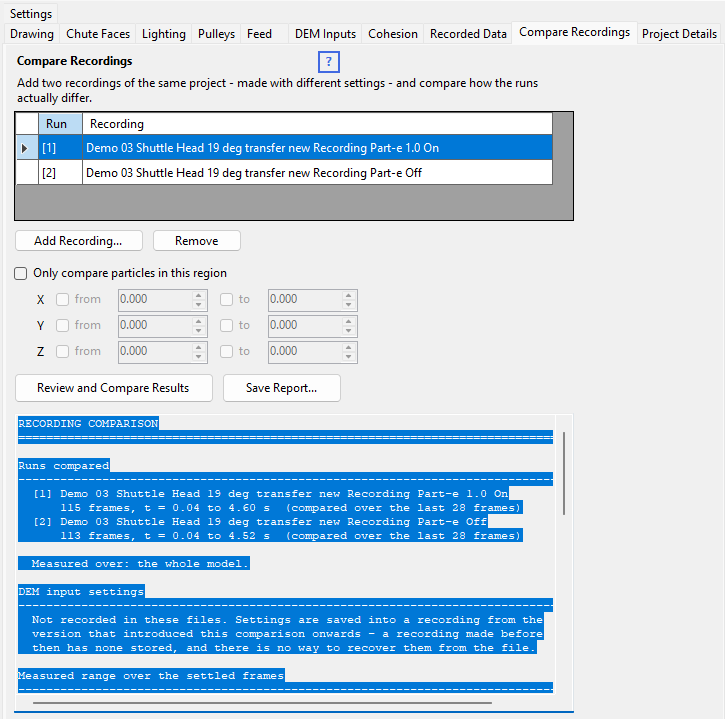Switch to the Cohesion tab

[x=393, y=34]
